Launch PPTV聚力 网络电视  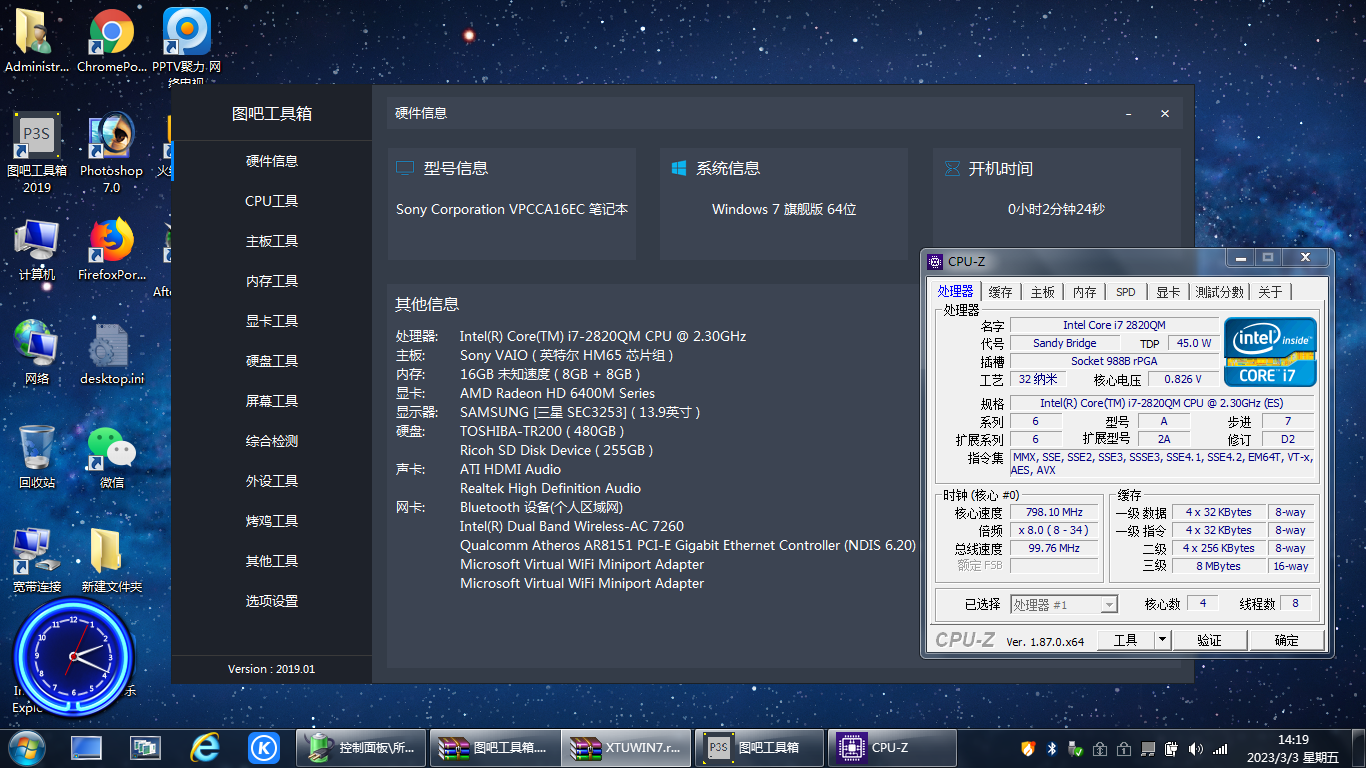tap(186, 30)
